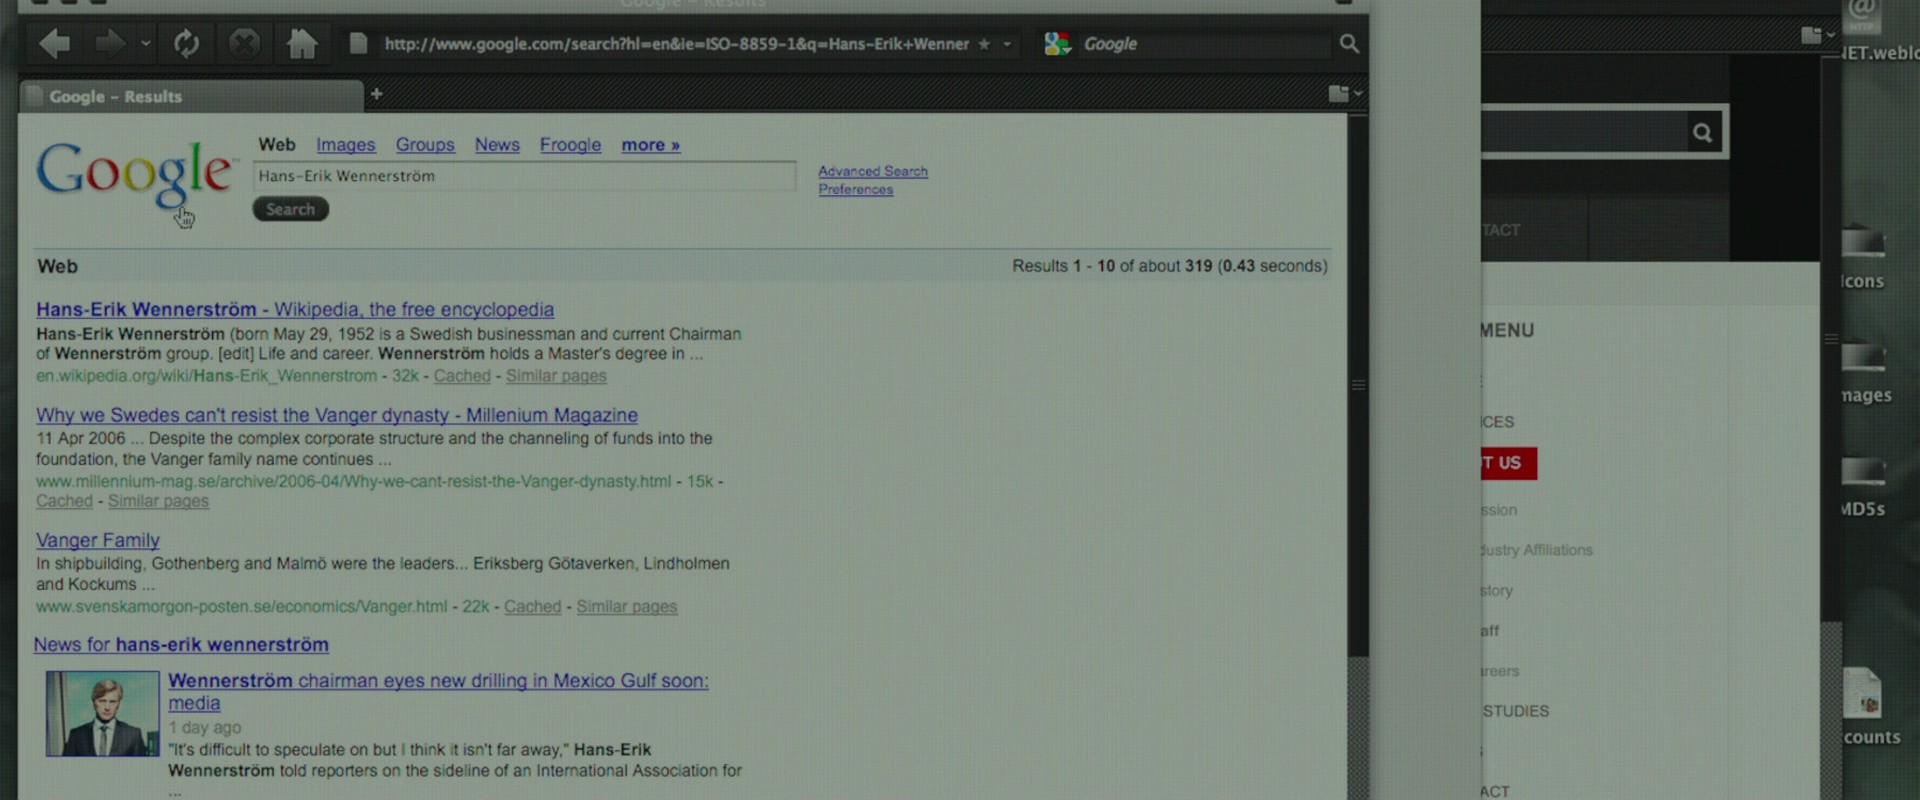Open Cached copy of the Wikipedia result
Viewport: 1920px width, 800px height.
click(x=462, y=376)
